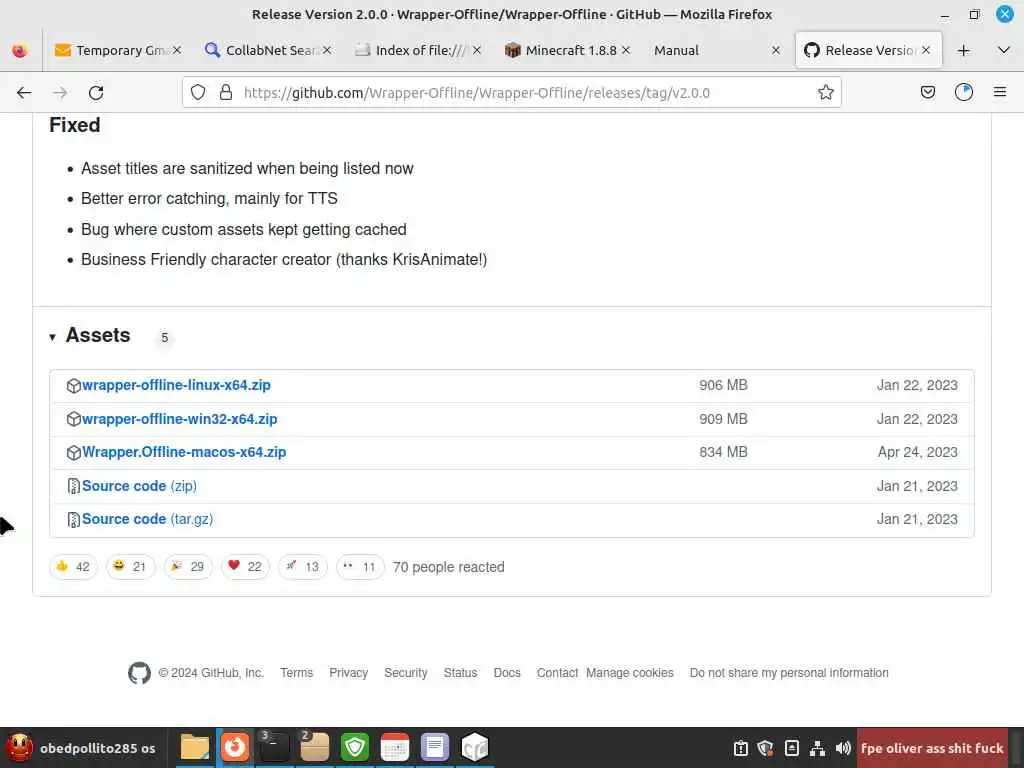Viewport: 1024px width, 768px height.
Task: Click Do not share my personal information
Action: 789,673
